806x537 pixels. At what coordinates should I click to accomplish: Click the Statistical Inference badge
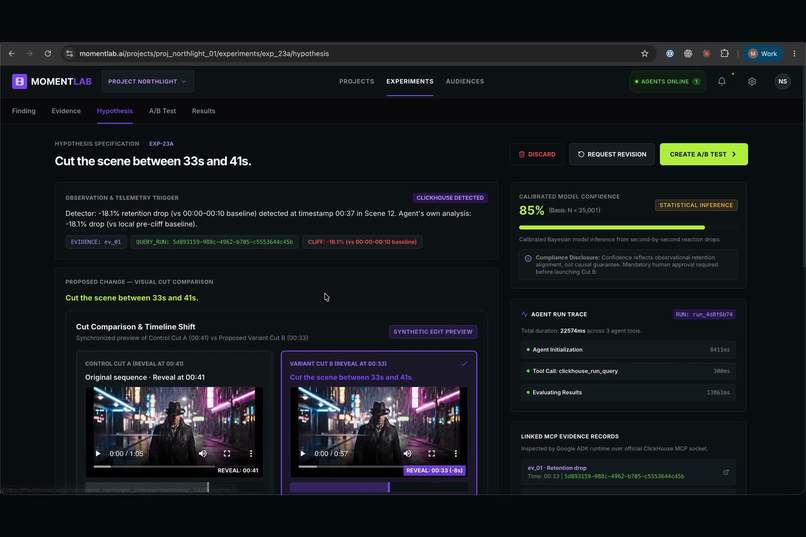click(696, 205)
